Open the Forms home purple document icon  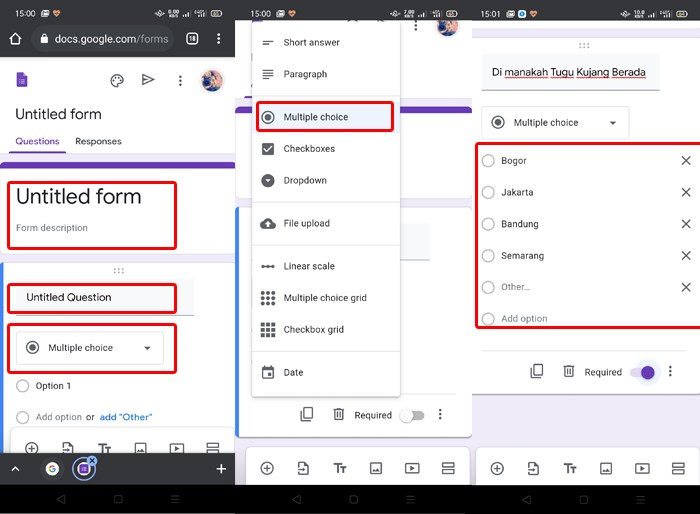[22, 80]
